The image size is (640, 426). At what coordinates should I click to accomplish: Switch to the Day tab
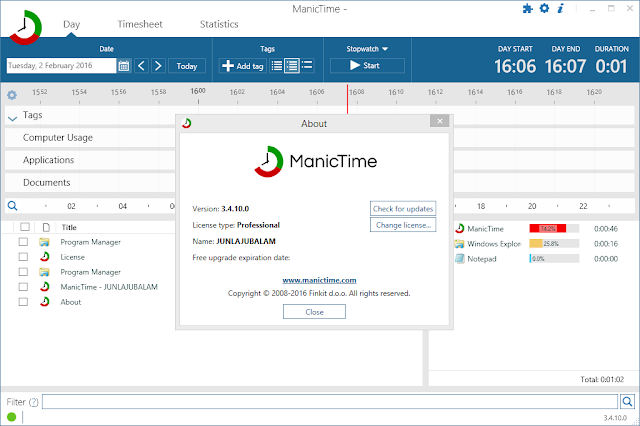71,24
